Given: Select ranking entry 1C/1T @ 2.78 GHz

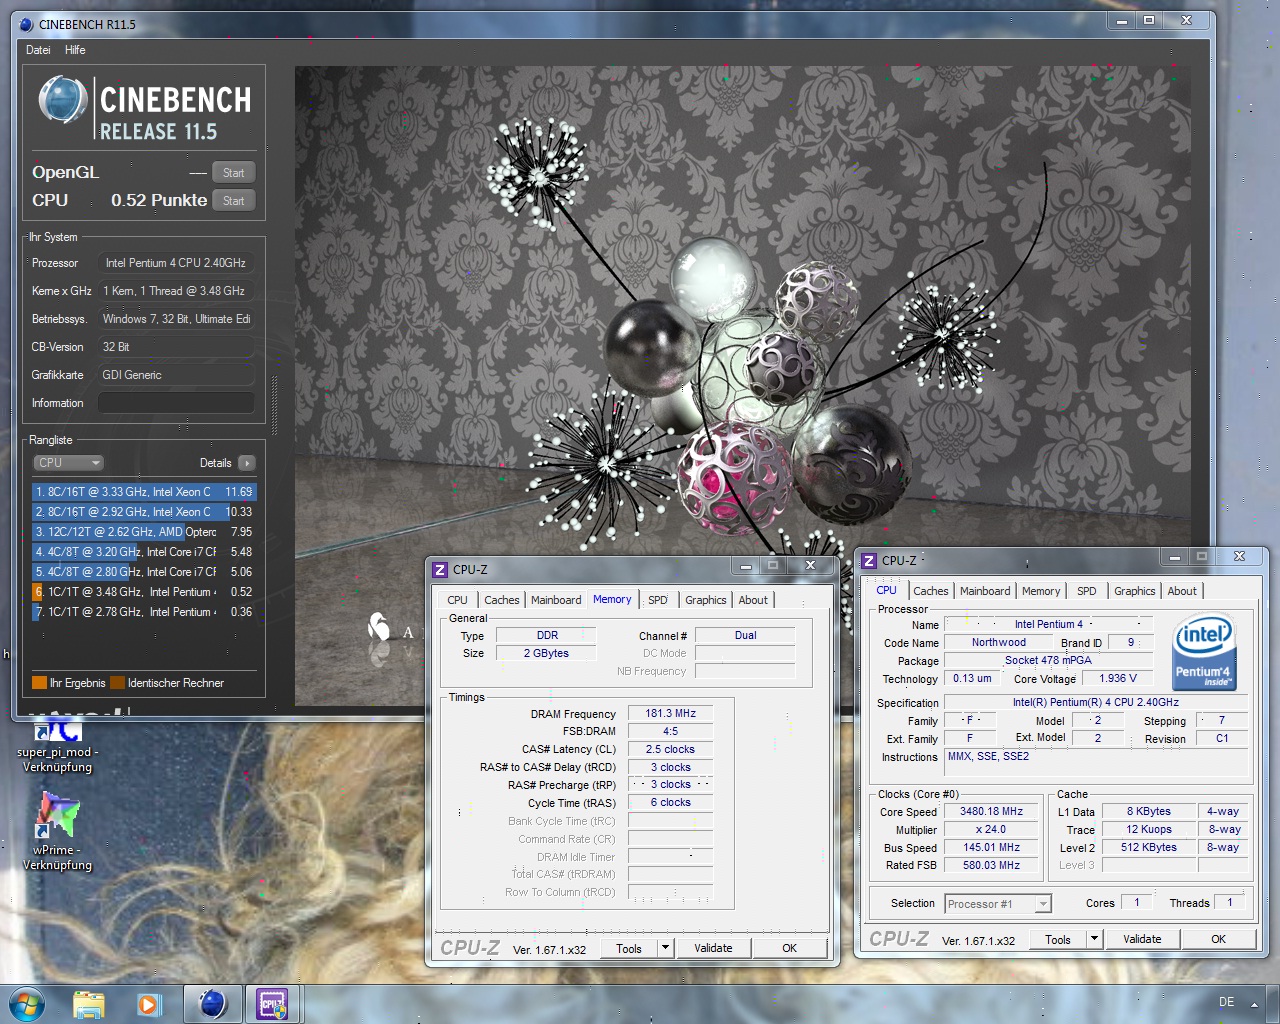Looking at the screenshot, I should click(144, 612).
